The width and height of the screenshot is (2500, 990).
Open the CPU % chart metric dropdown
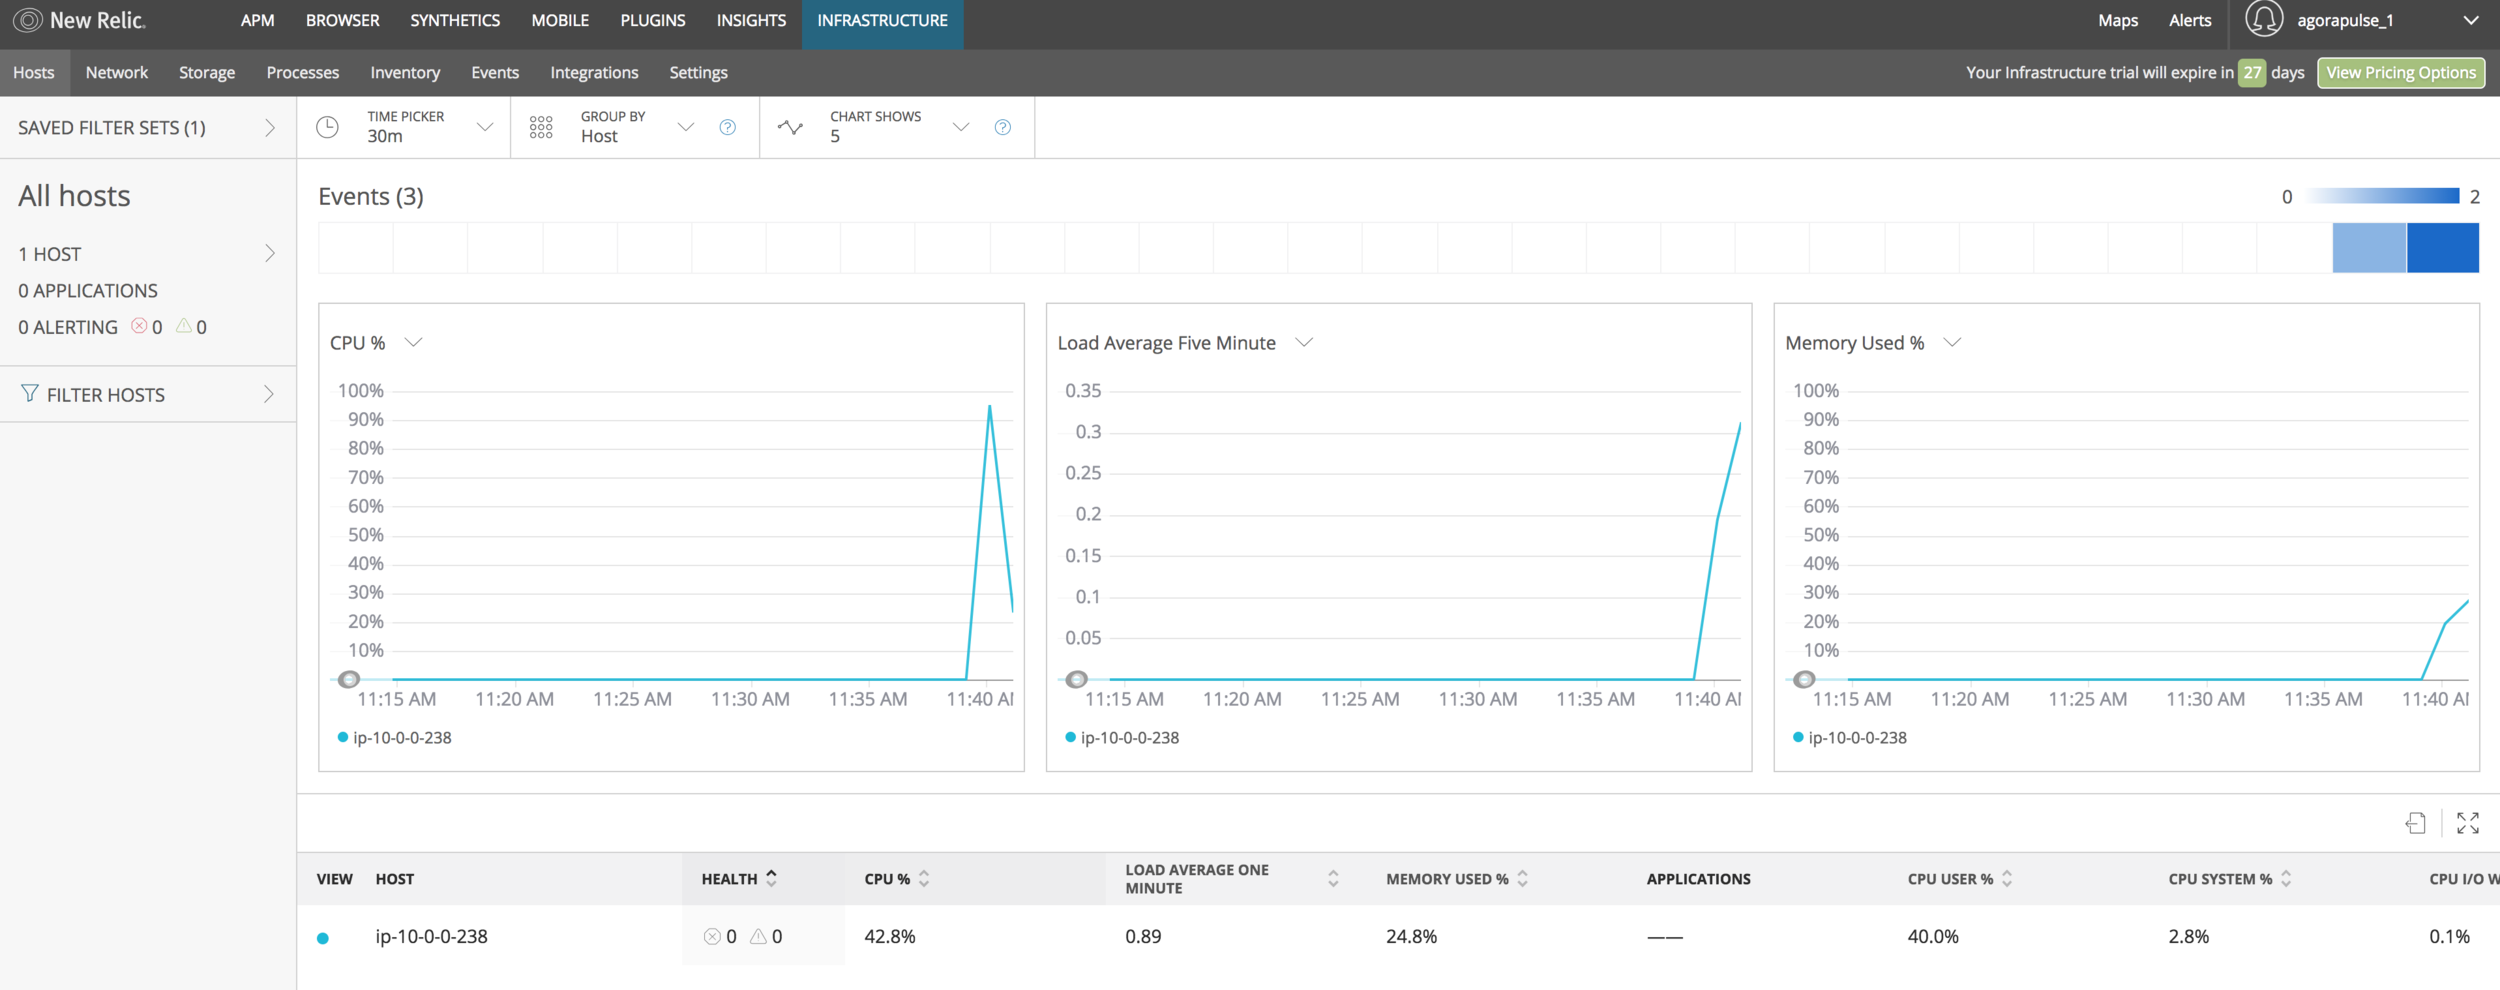(x=413, y=343)
